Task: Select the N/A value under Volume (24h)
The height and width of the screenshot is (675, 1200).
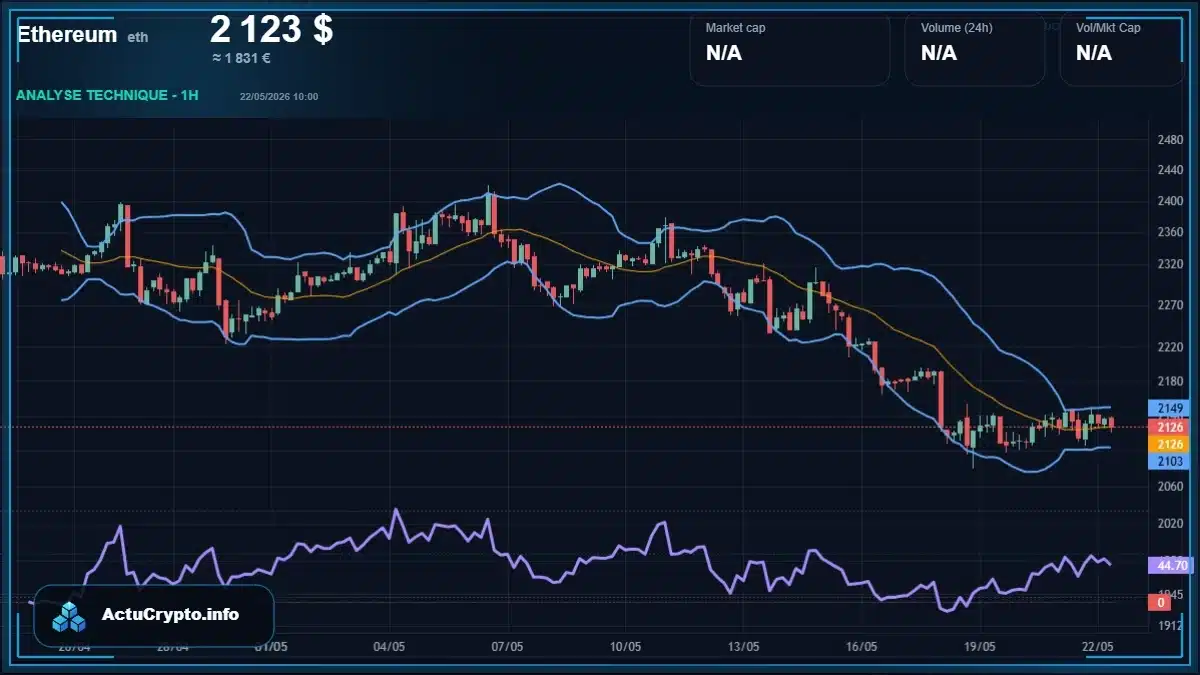Action: (939, 53)
